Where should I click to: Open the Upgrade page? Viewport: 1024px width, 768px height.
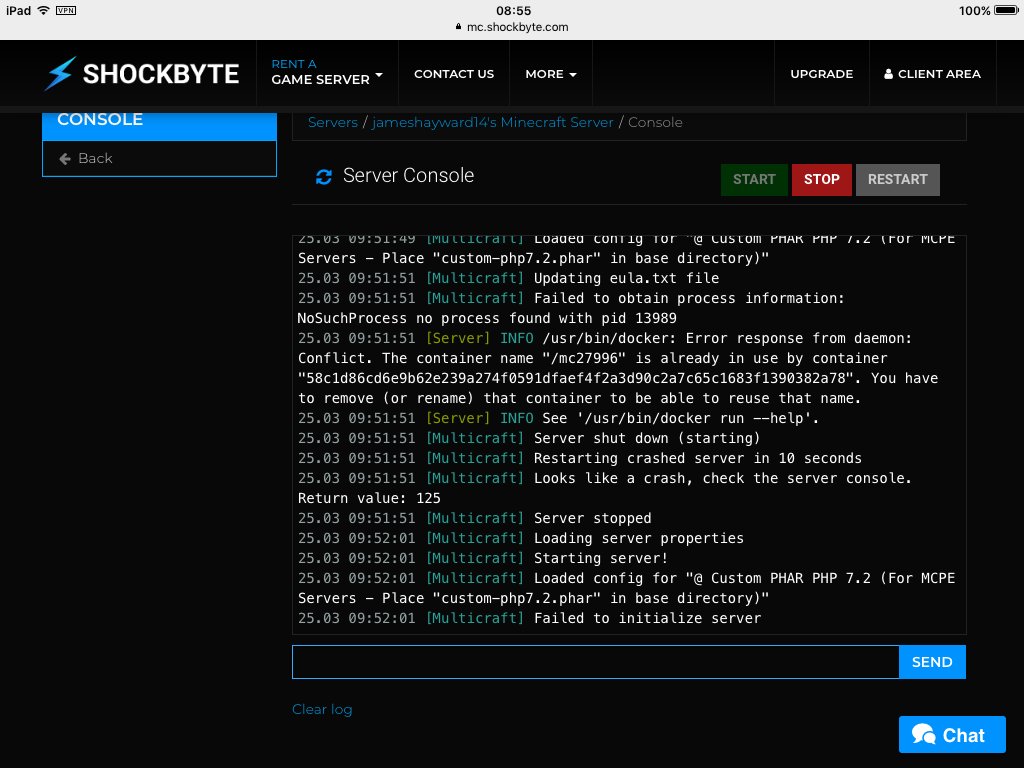pyautogui.click(x=822, y=74)
